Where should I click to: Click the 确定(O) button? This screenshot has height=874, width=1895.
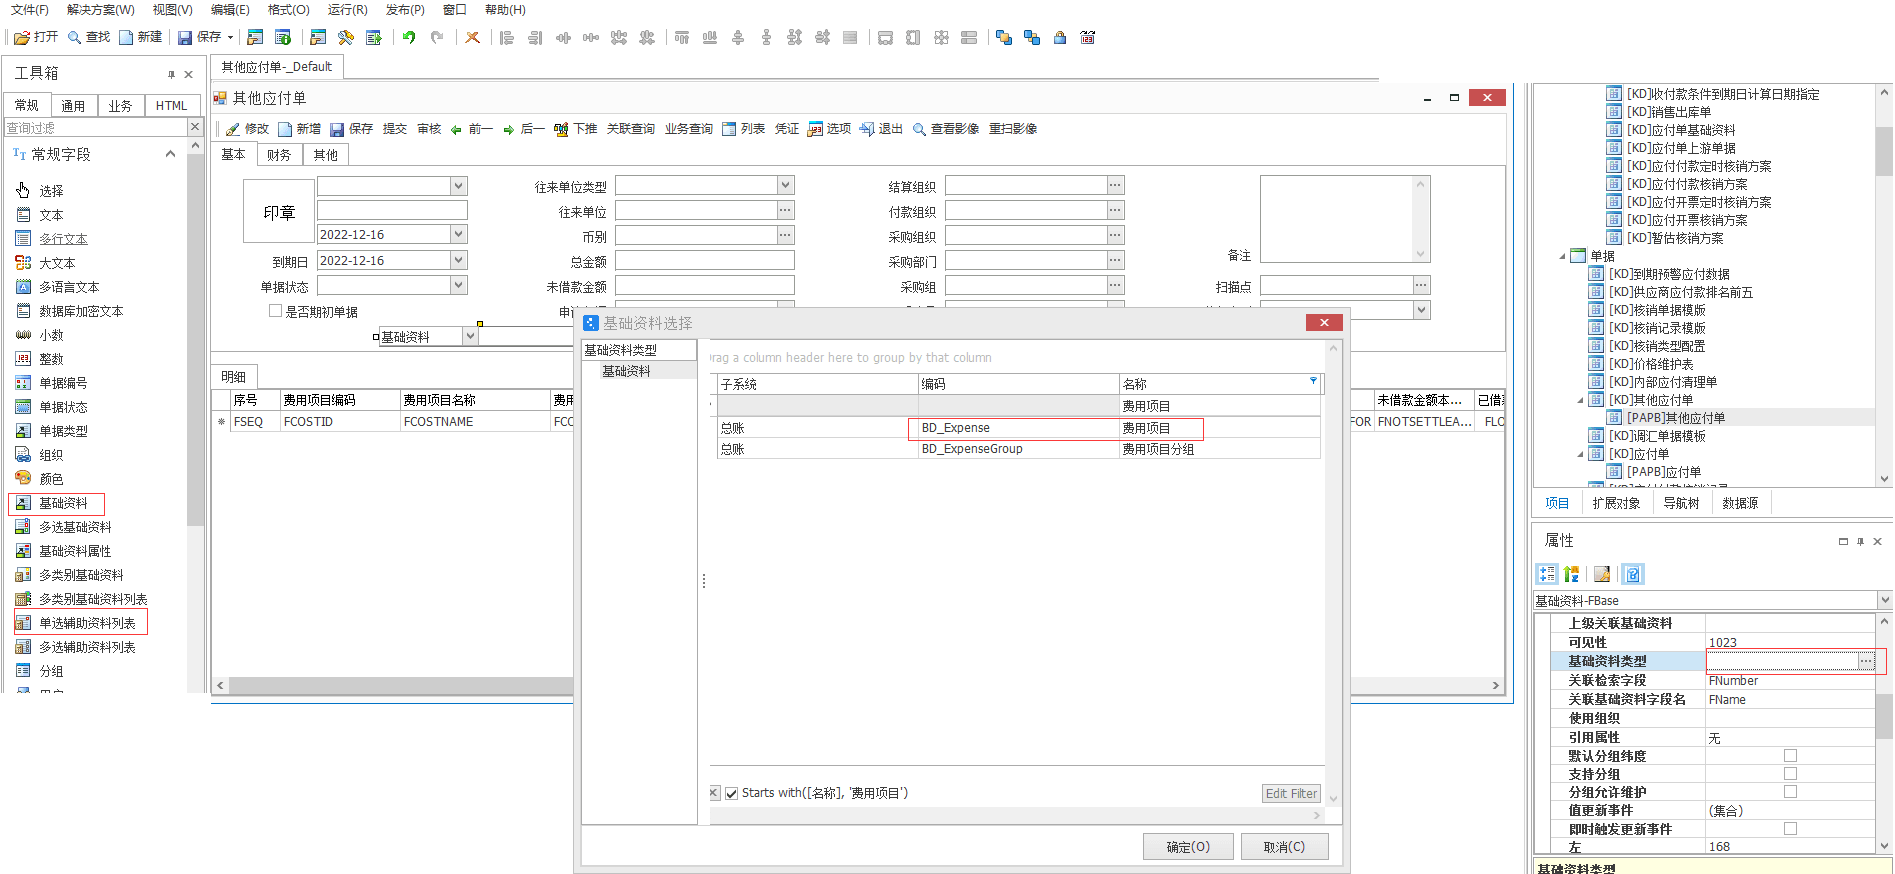click(x=1187, y=847)
